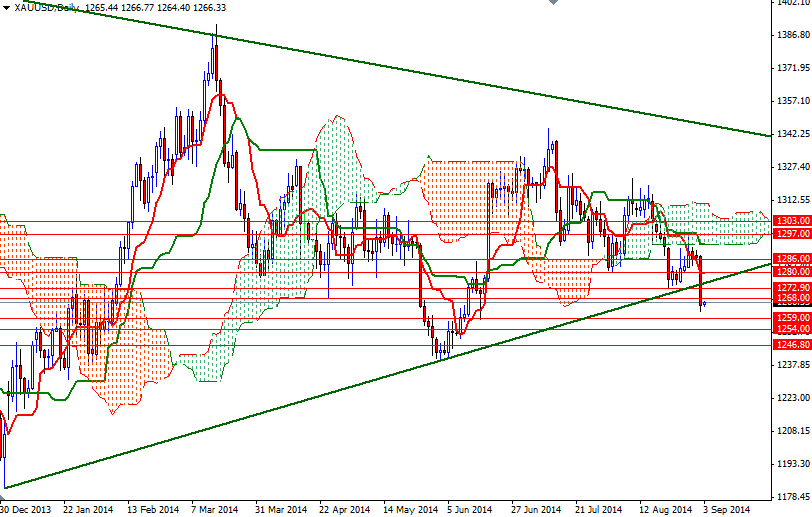Click the small blue latest candle on chart
The image size is (812, 517).
[x=705, y=303]
